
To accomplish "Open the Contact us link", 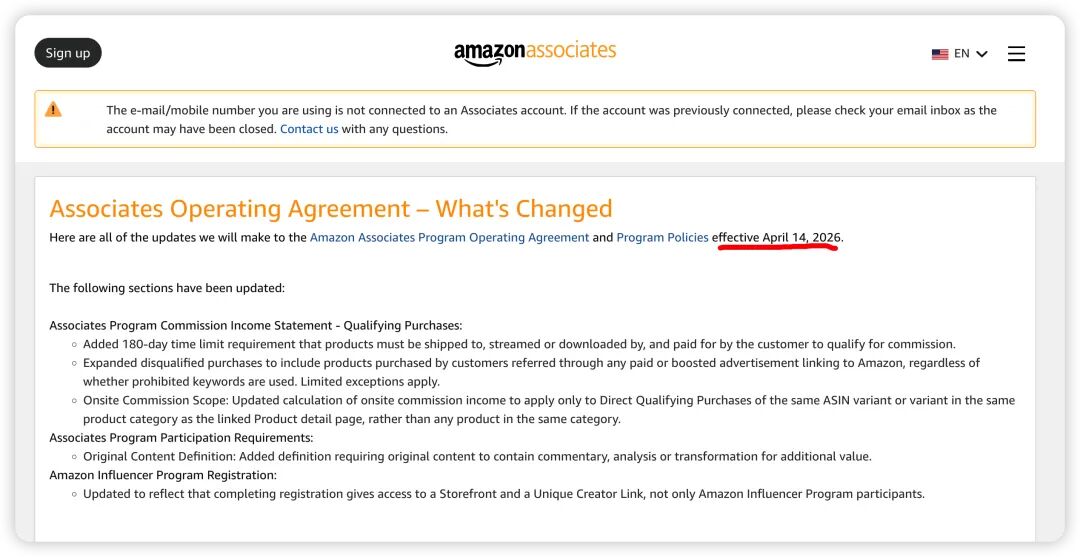I will click(x=309, y=129).
